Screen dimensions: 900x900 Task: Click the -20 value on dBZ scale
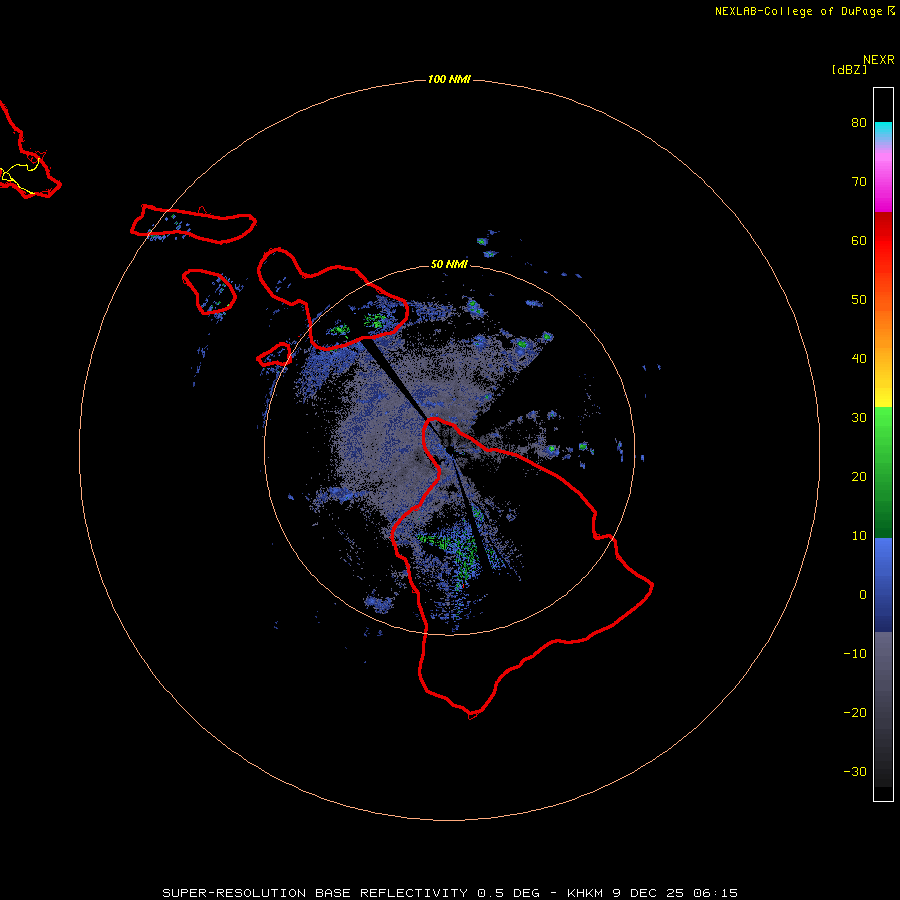click(855, 712)
